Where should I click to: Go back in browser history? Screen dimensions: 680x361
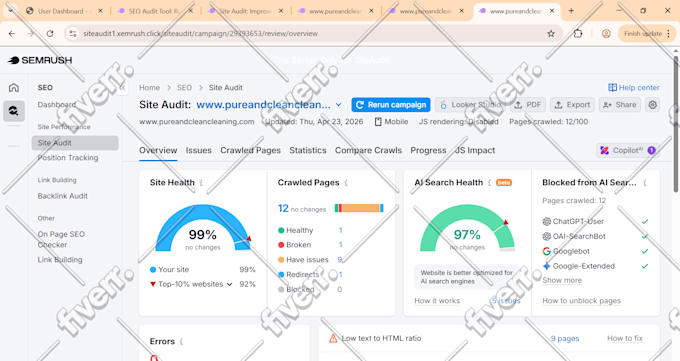[12, 33]
